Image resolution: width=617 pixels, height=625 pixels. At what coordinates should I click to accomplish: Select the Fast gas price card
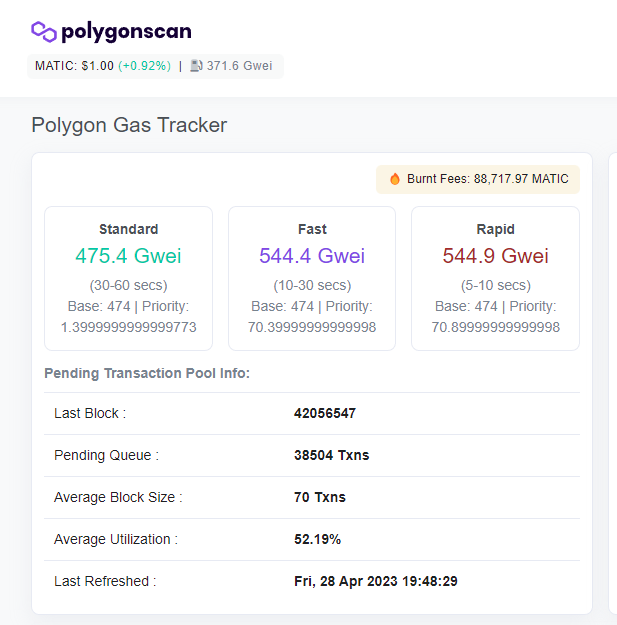click(x=312, y=278)
